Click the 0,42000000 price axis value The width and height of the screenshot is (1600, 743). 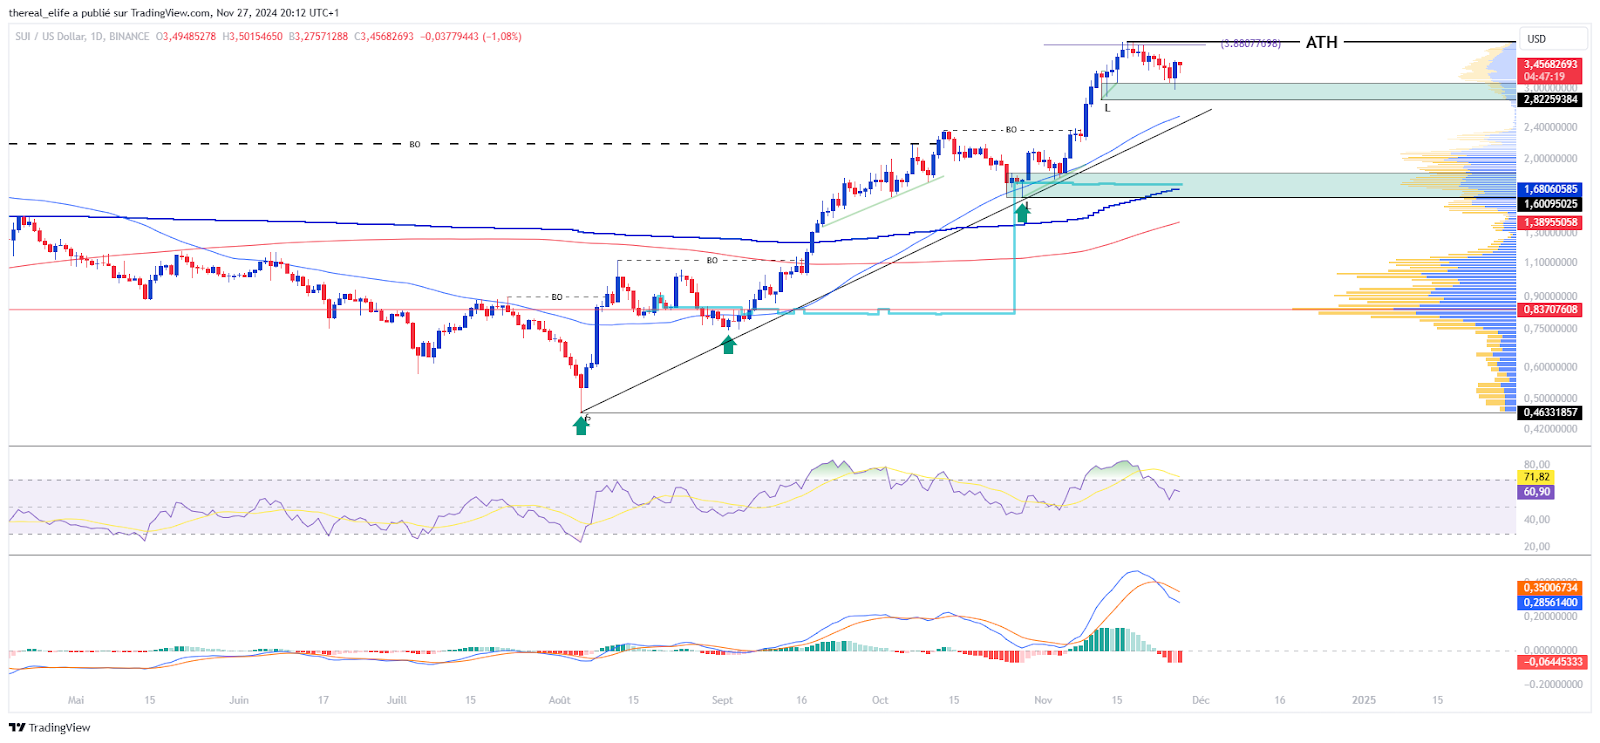pos(1550,429)
